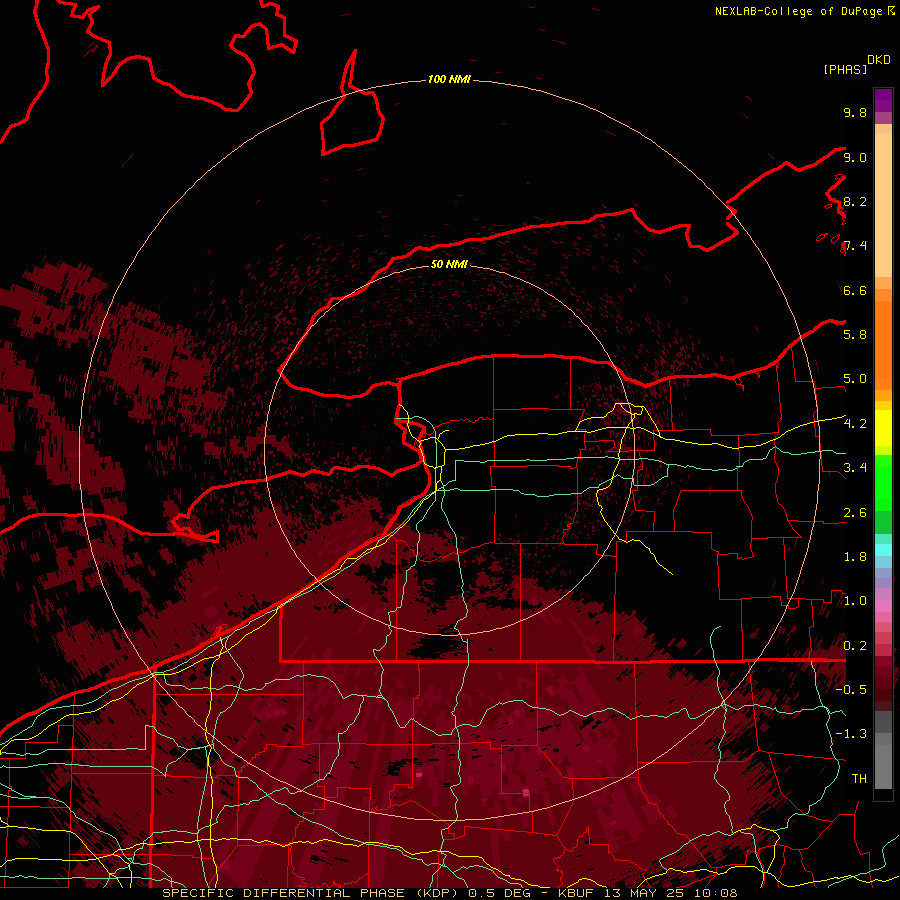
Task: Click the 1.0 legend value
Action: (855, 600)
